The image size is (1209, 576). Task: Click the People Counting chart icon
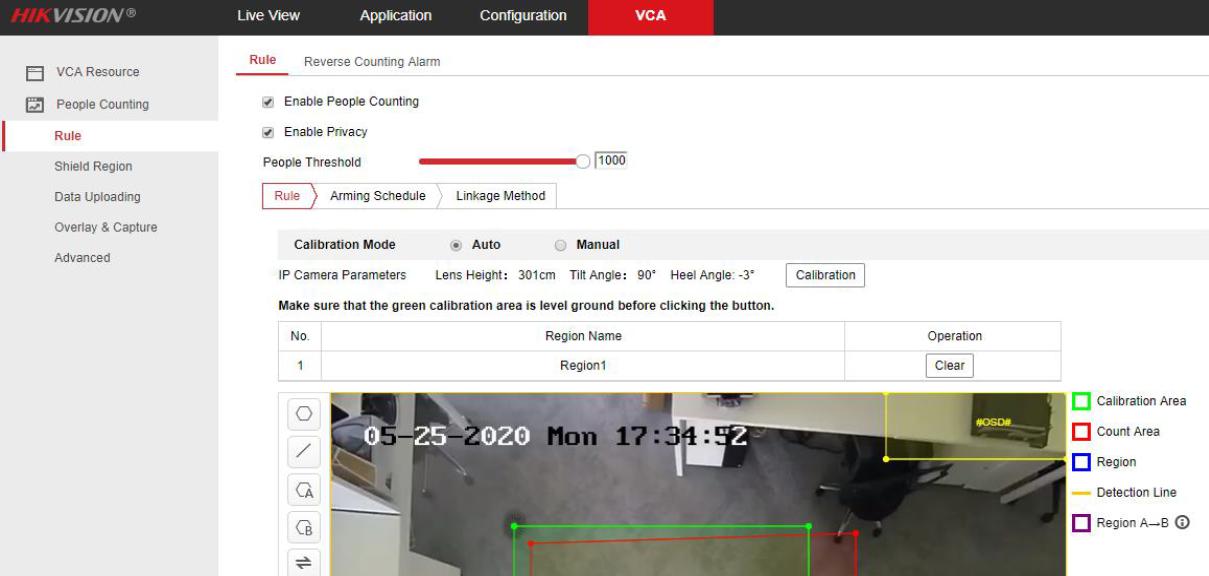pos(35,104)
